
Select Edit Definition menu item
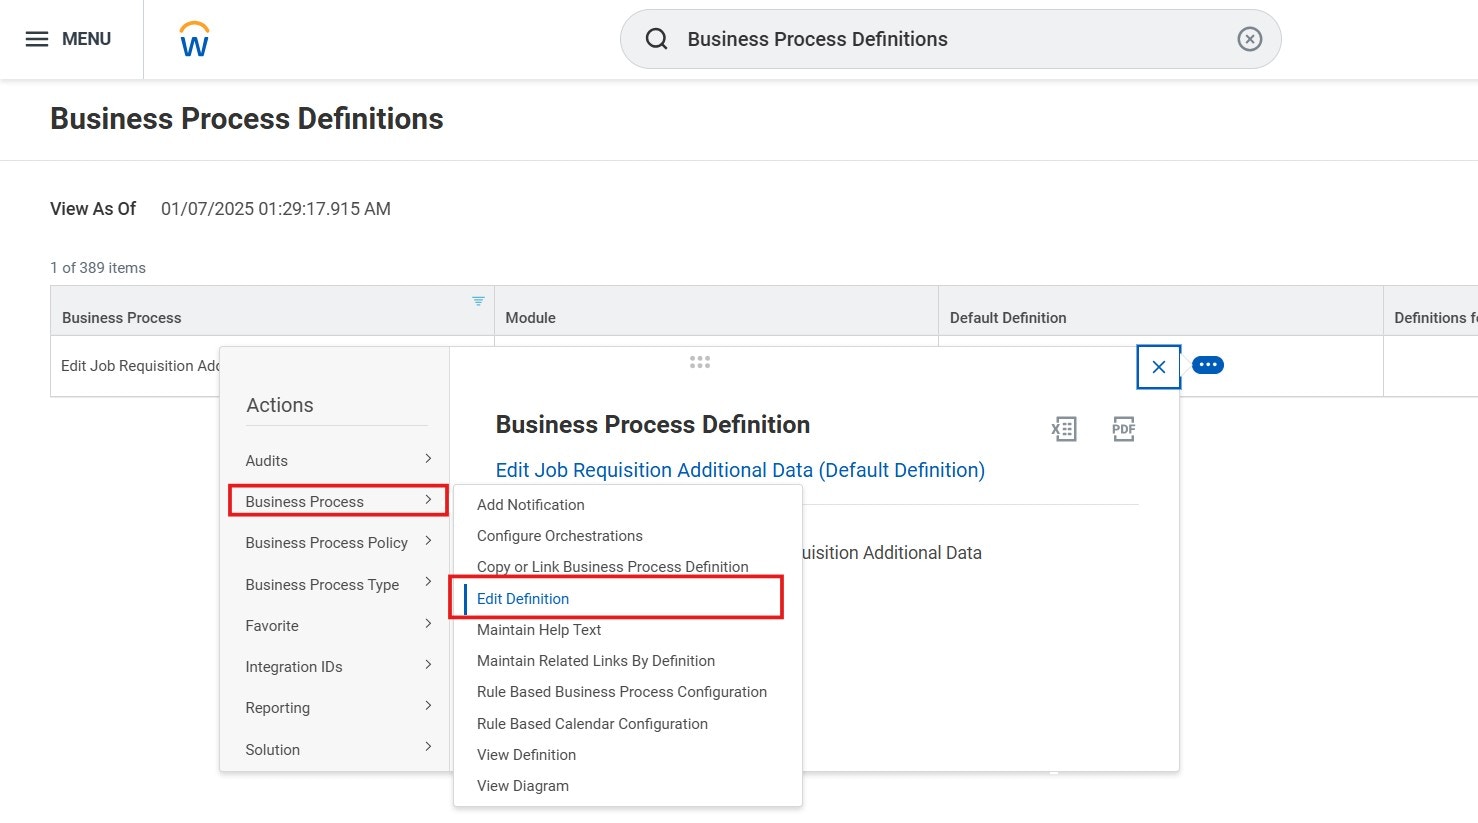click(x=523, y=598)
